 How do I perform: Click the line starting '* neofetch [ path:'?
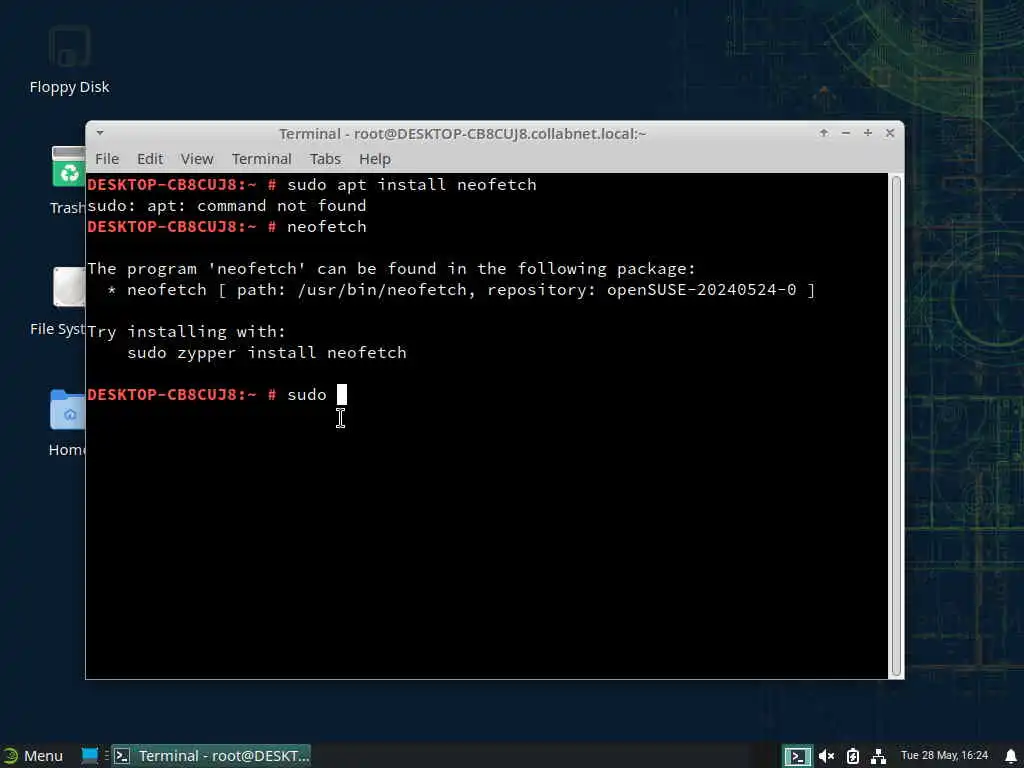pyautogui.click(x=461, y=289)
